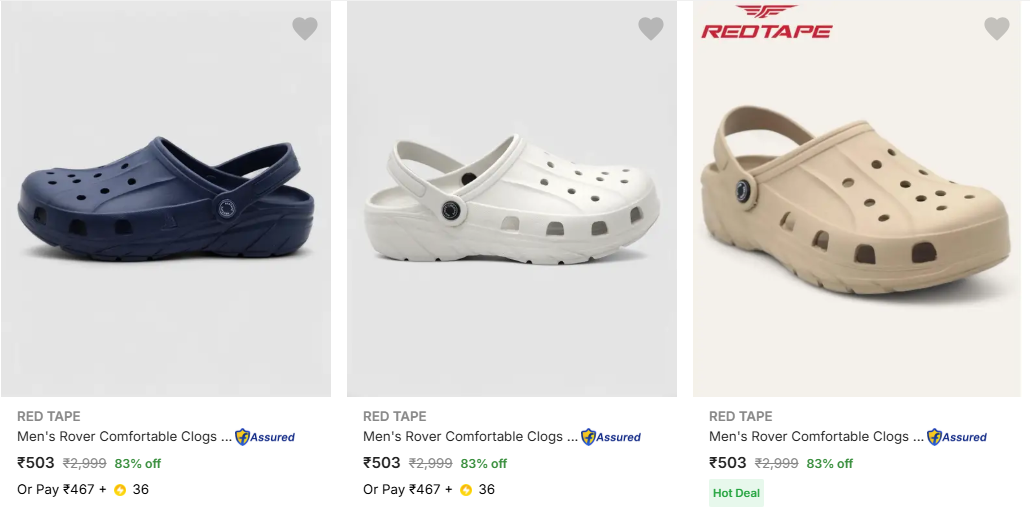Open navy blue clog product image

(166, 198)
